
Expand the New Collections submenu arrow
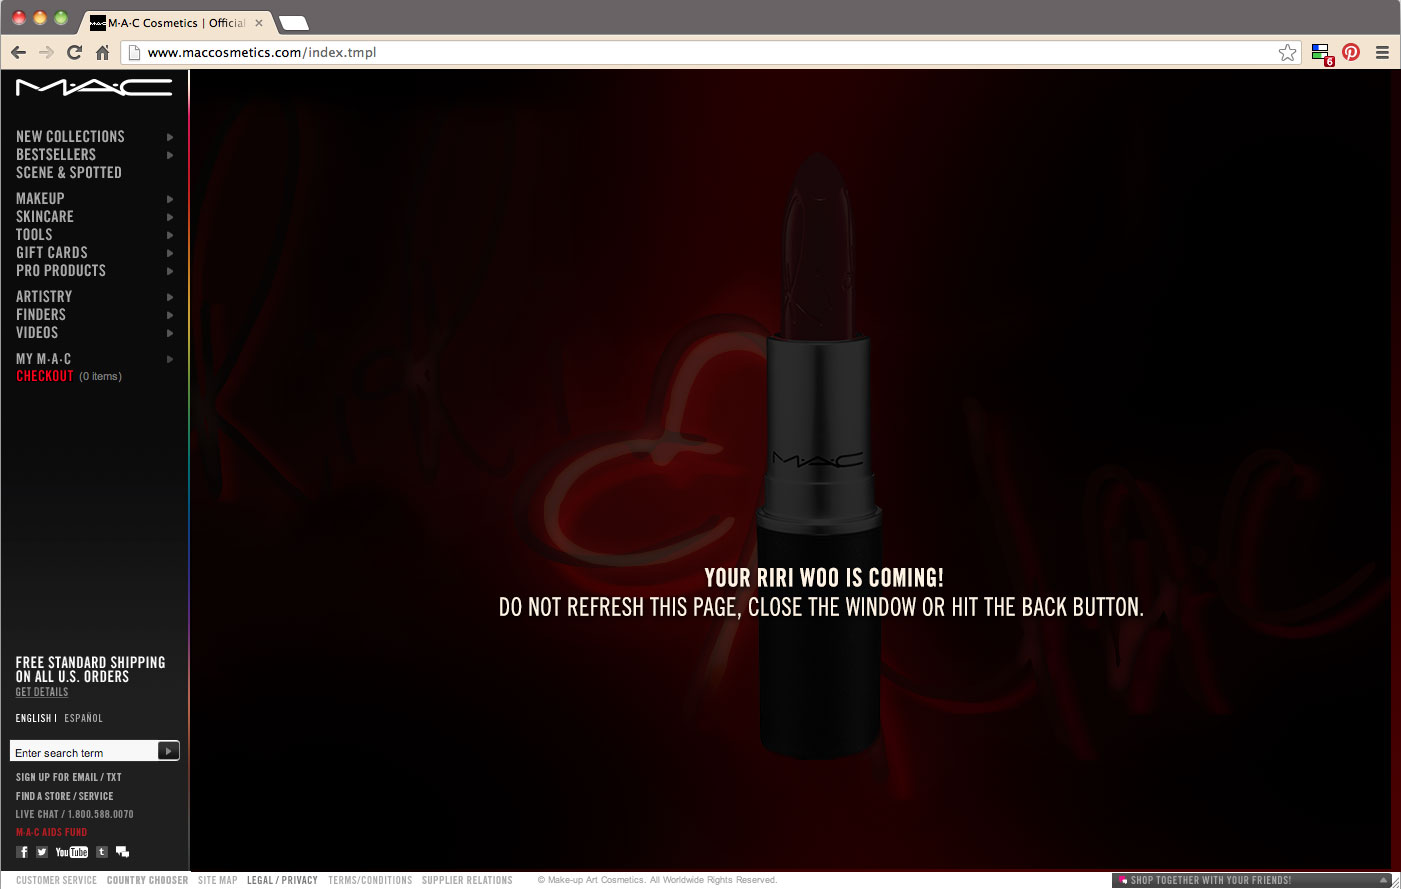tap(170, 137)
